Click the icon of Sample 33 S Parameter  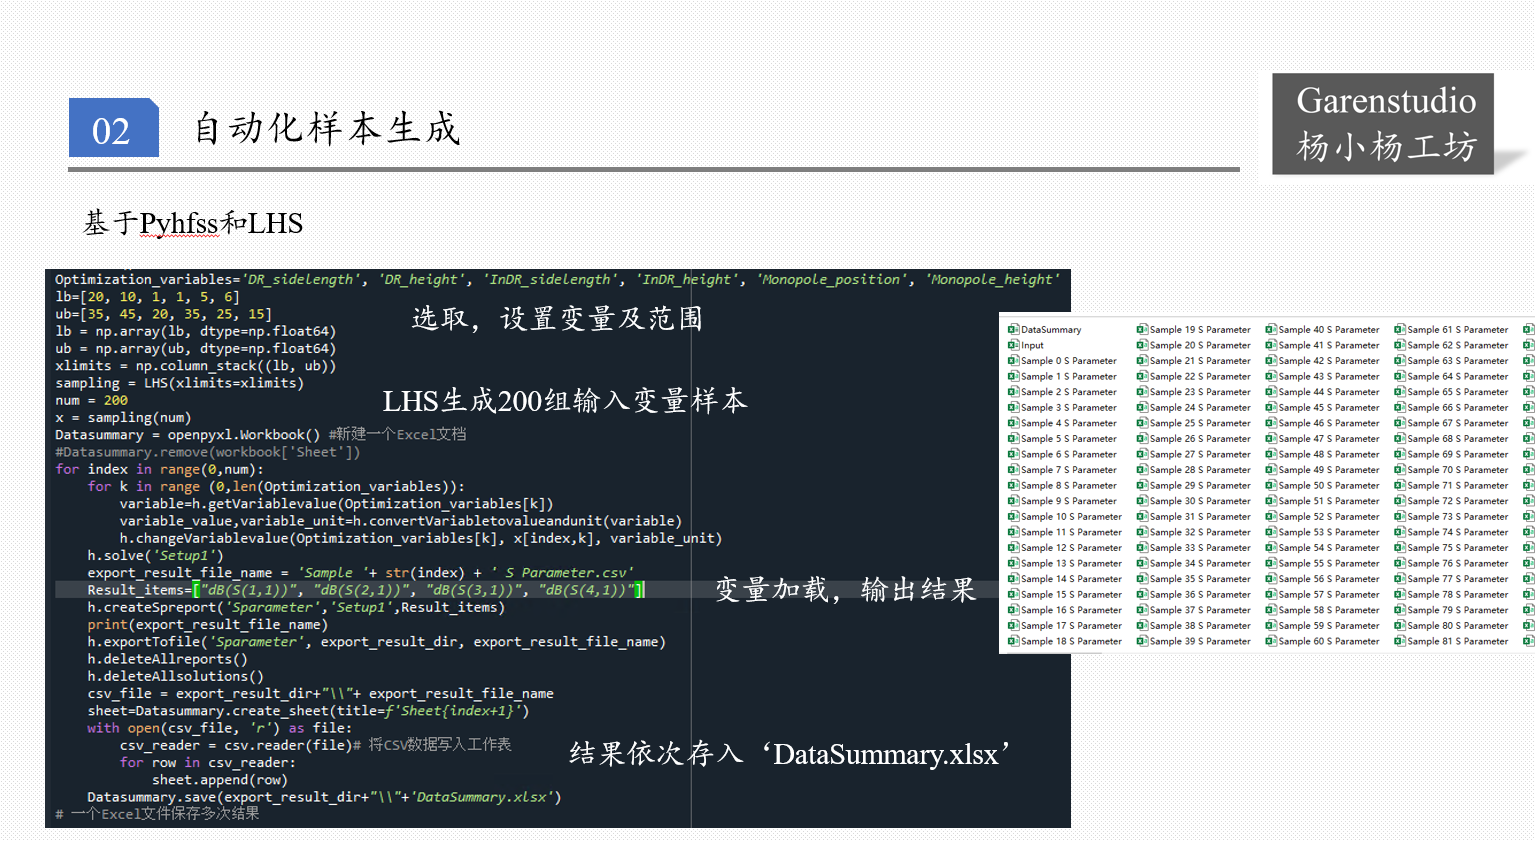point(1142,548)
